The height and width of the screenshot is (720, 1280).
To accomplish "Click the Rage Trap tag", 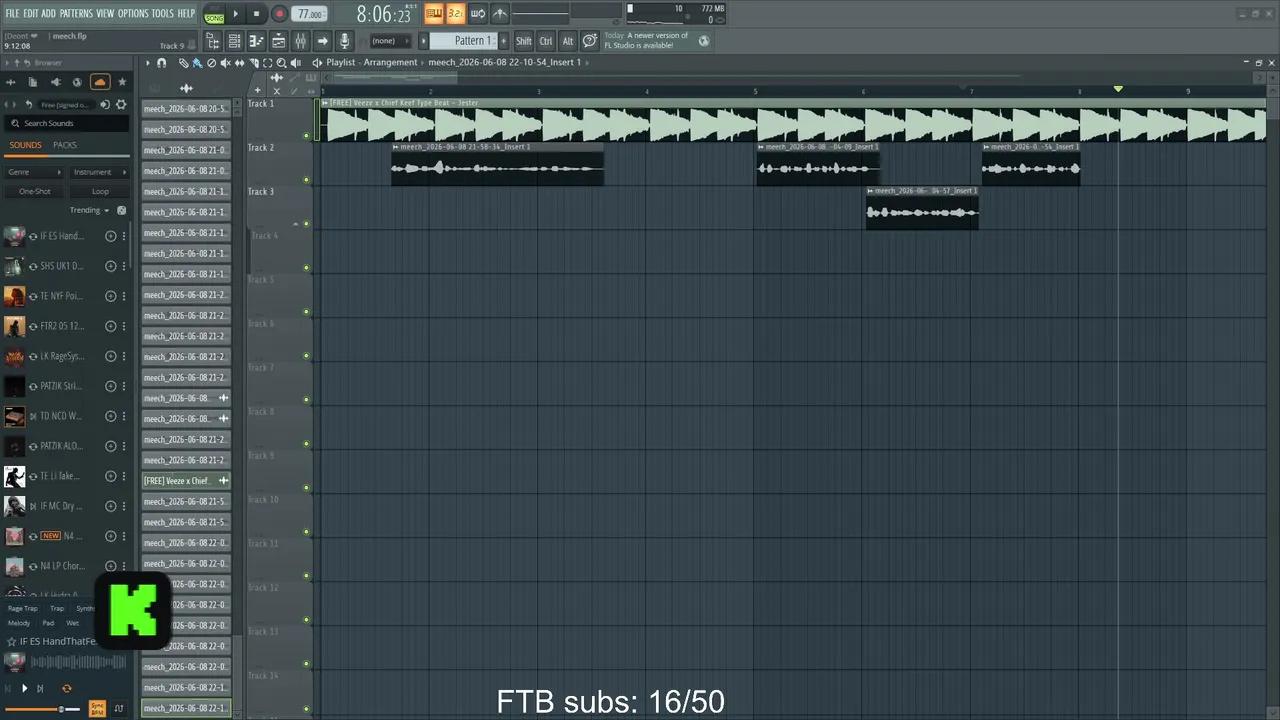I will 23,608.
